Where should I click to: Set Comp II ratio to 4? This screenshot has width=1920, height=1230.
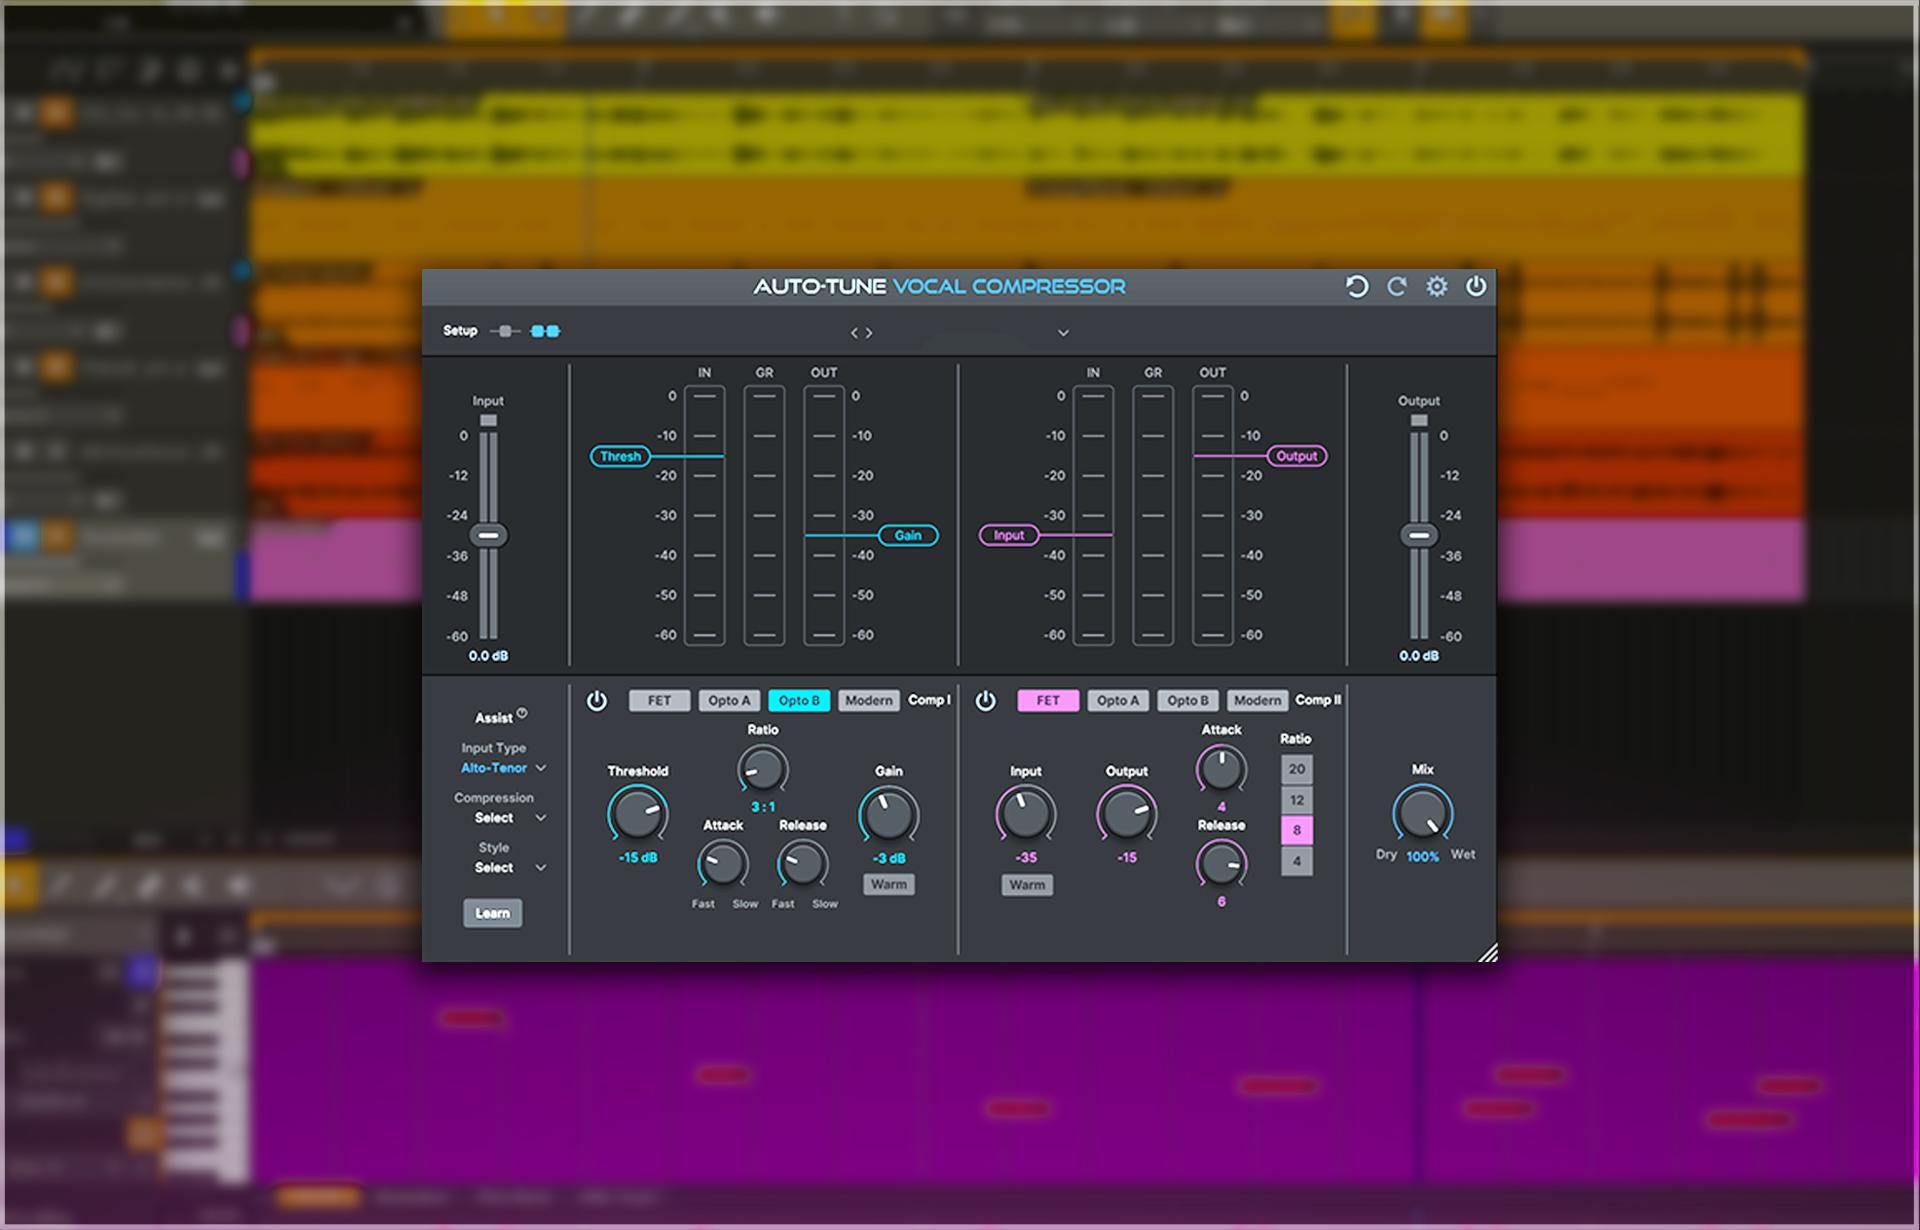[1297, 861]
